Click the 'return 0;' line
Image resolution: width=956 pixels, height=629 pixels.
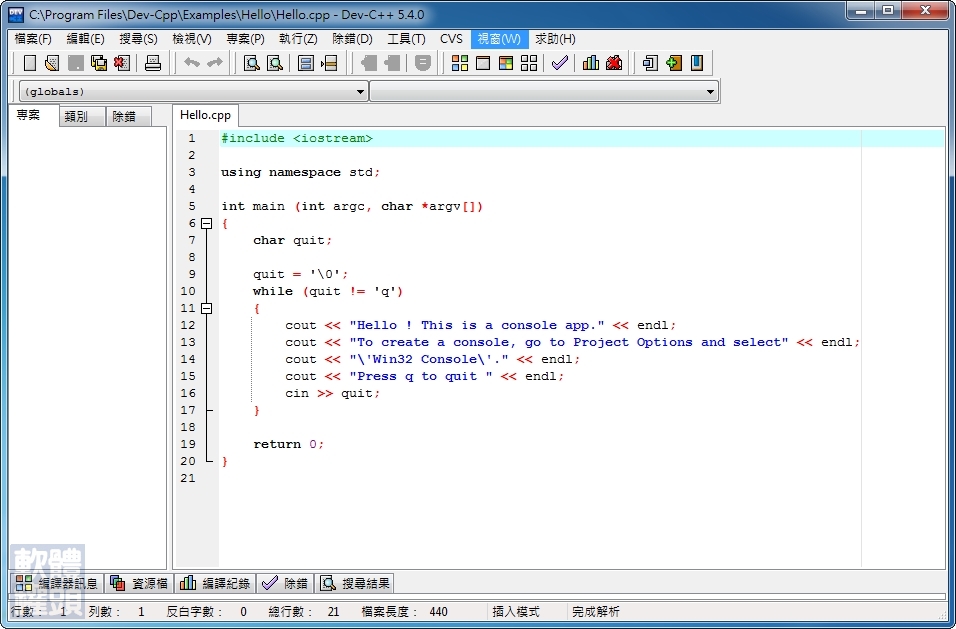[288, 444]
